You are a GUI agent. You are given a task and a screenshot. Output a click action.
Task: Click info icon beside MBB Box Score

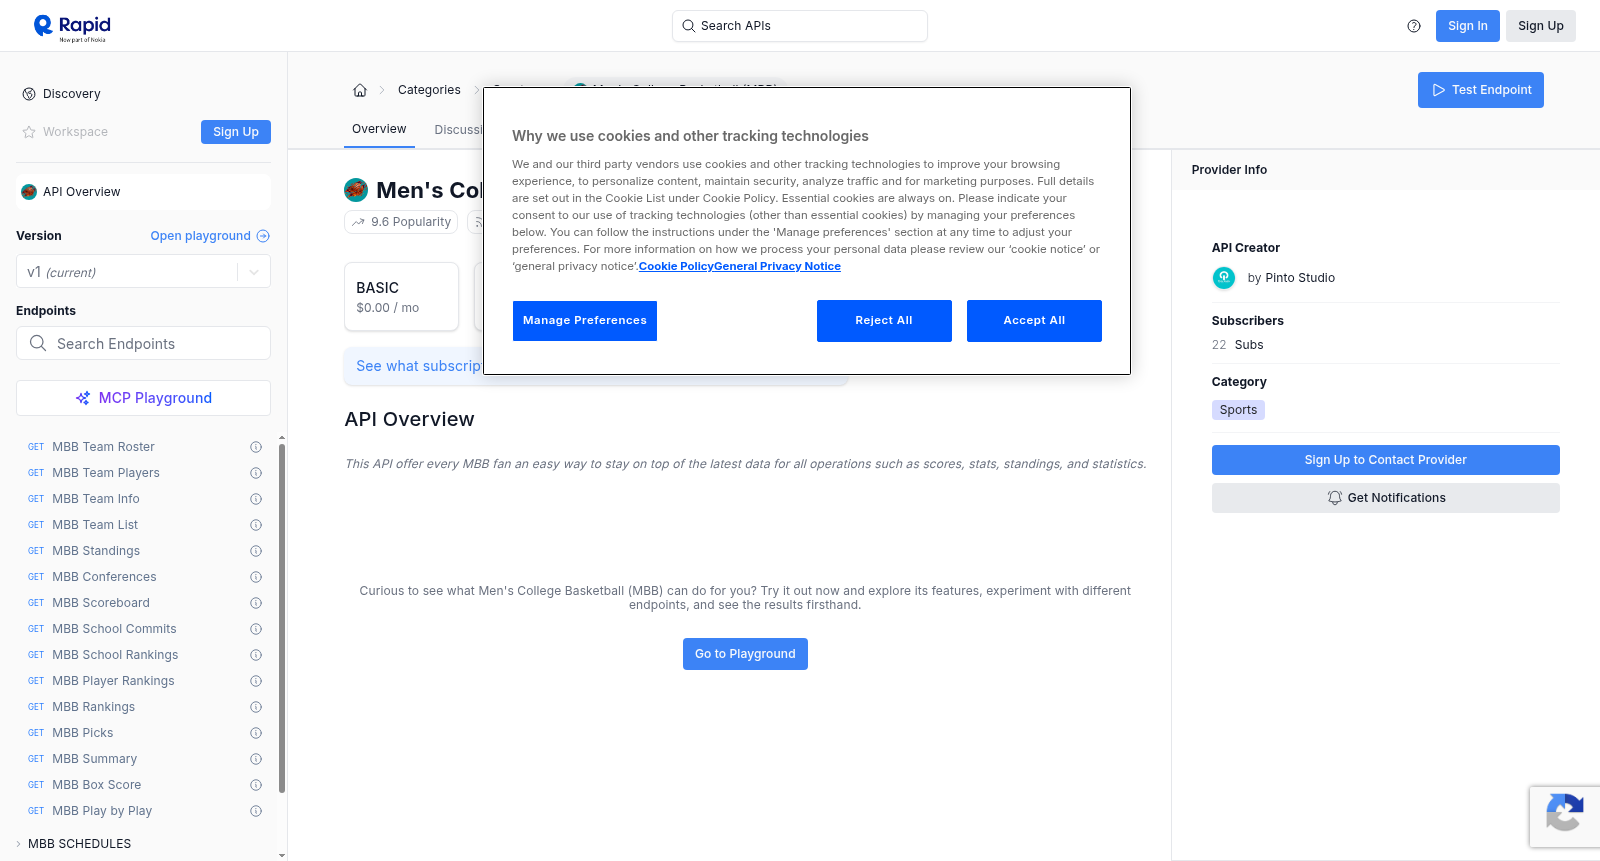coord(256,785)
